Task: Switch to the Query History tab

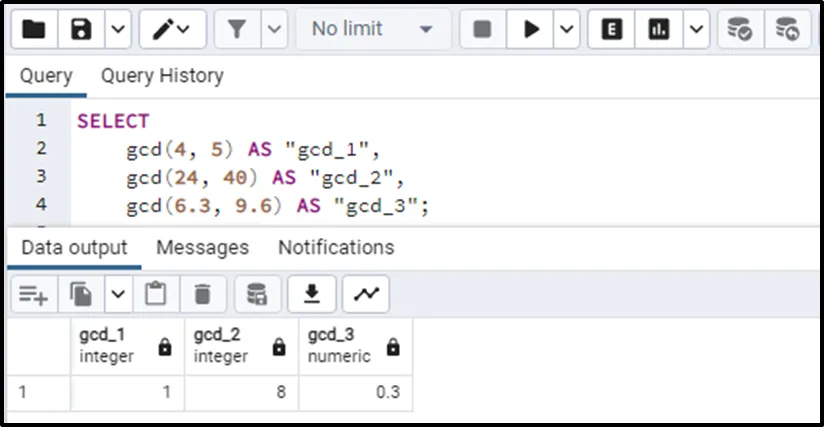Action: coord(162,76)
